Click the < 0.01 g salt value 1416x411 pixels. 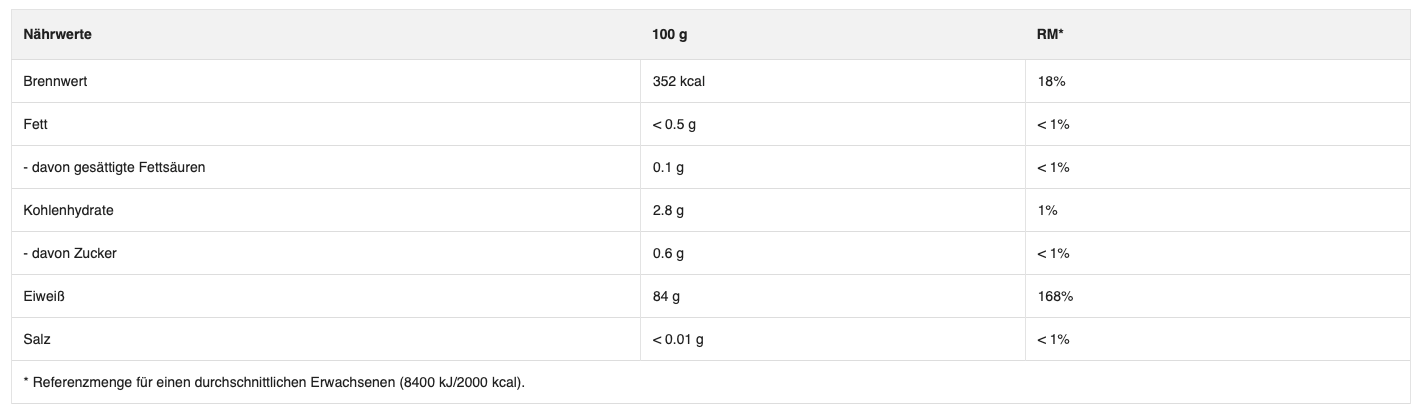(678, 339)
